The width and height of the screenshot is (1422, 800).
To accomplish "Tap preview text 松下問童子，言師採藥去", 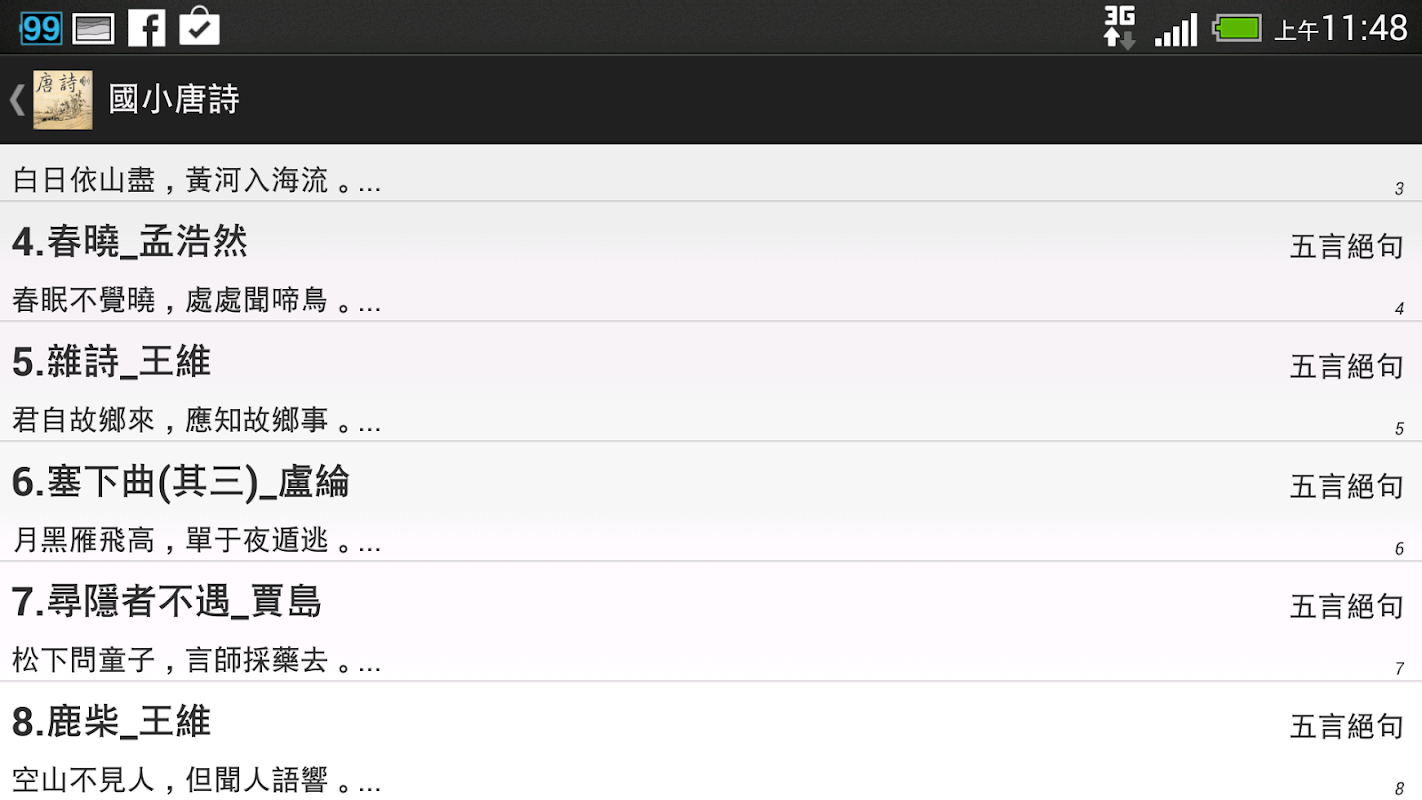I will coord(196,661).
